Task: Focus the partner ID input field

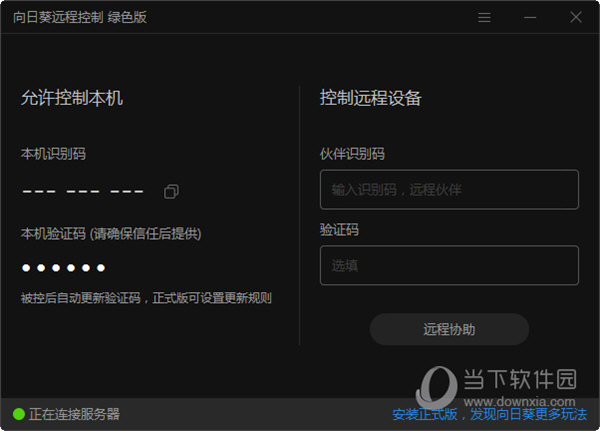Action: pos(449,189)
